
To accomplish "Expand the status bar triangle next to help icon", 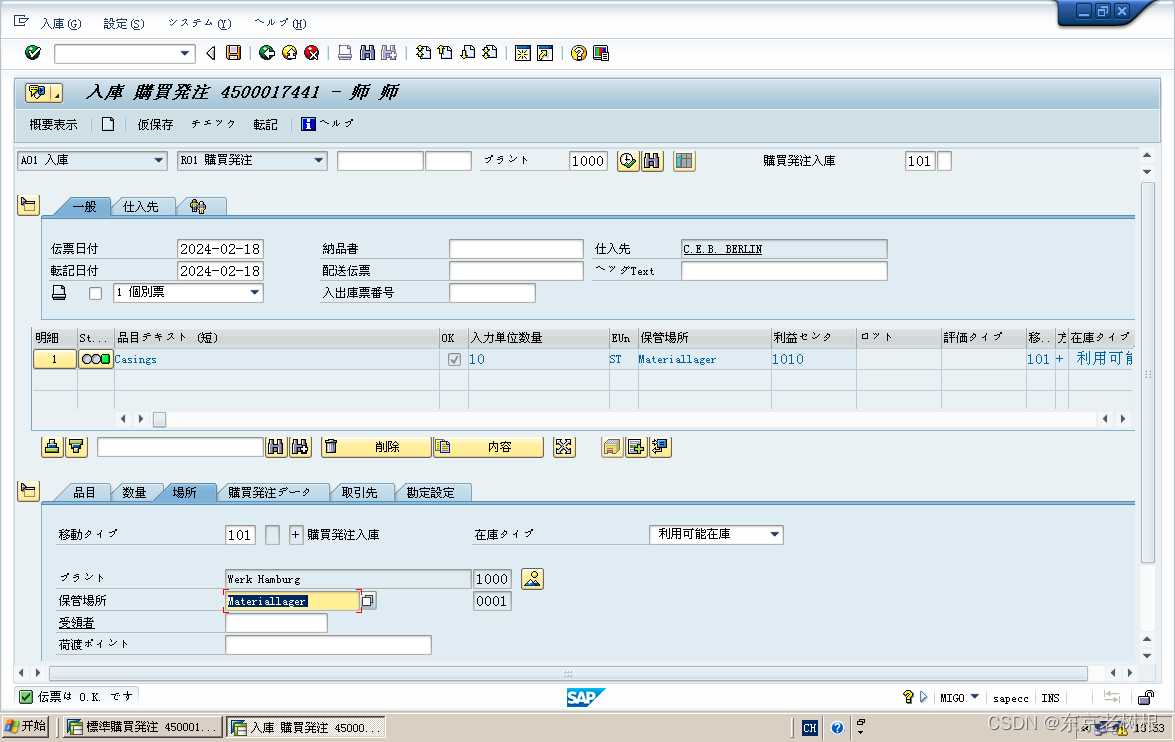I will click(923, 697).
